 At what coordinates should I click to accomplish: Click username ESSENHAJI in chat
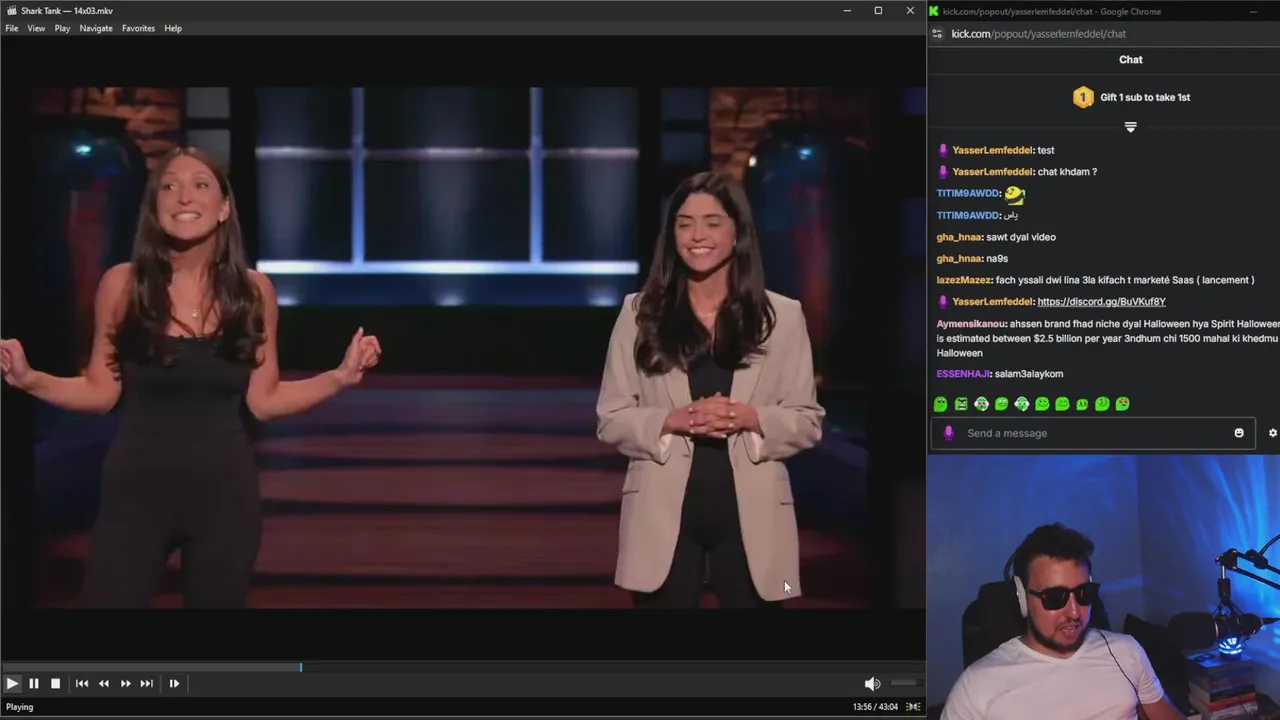coord(963,374)
